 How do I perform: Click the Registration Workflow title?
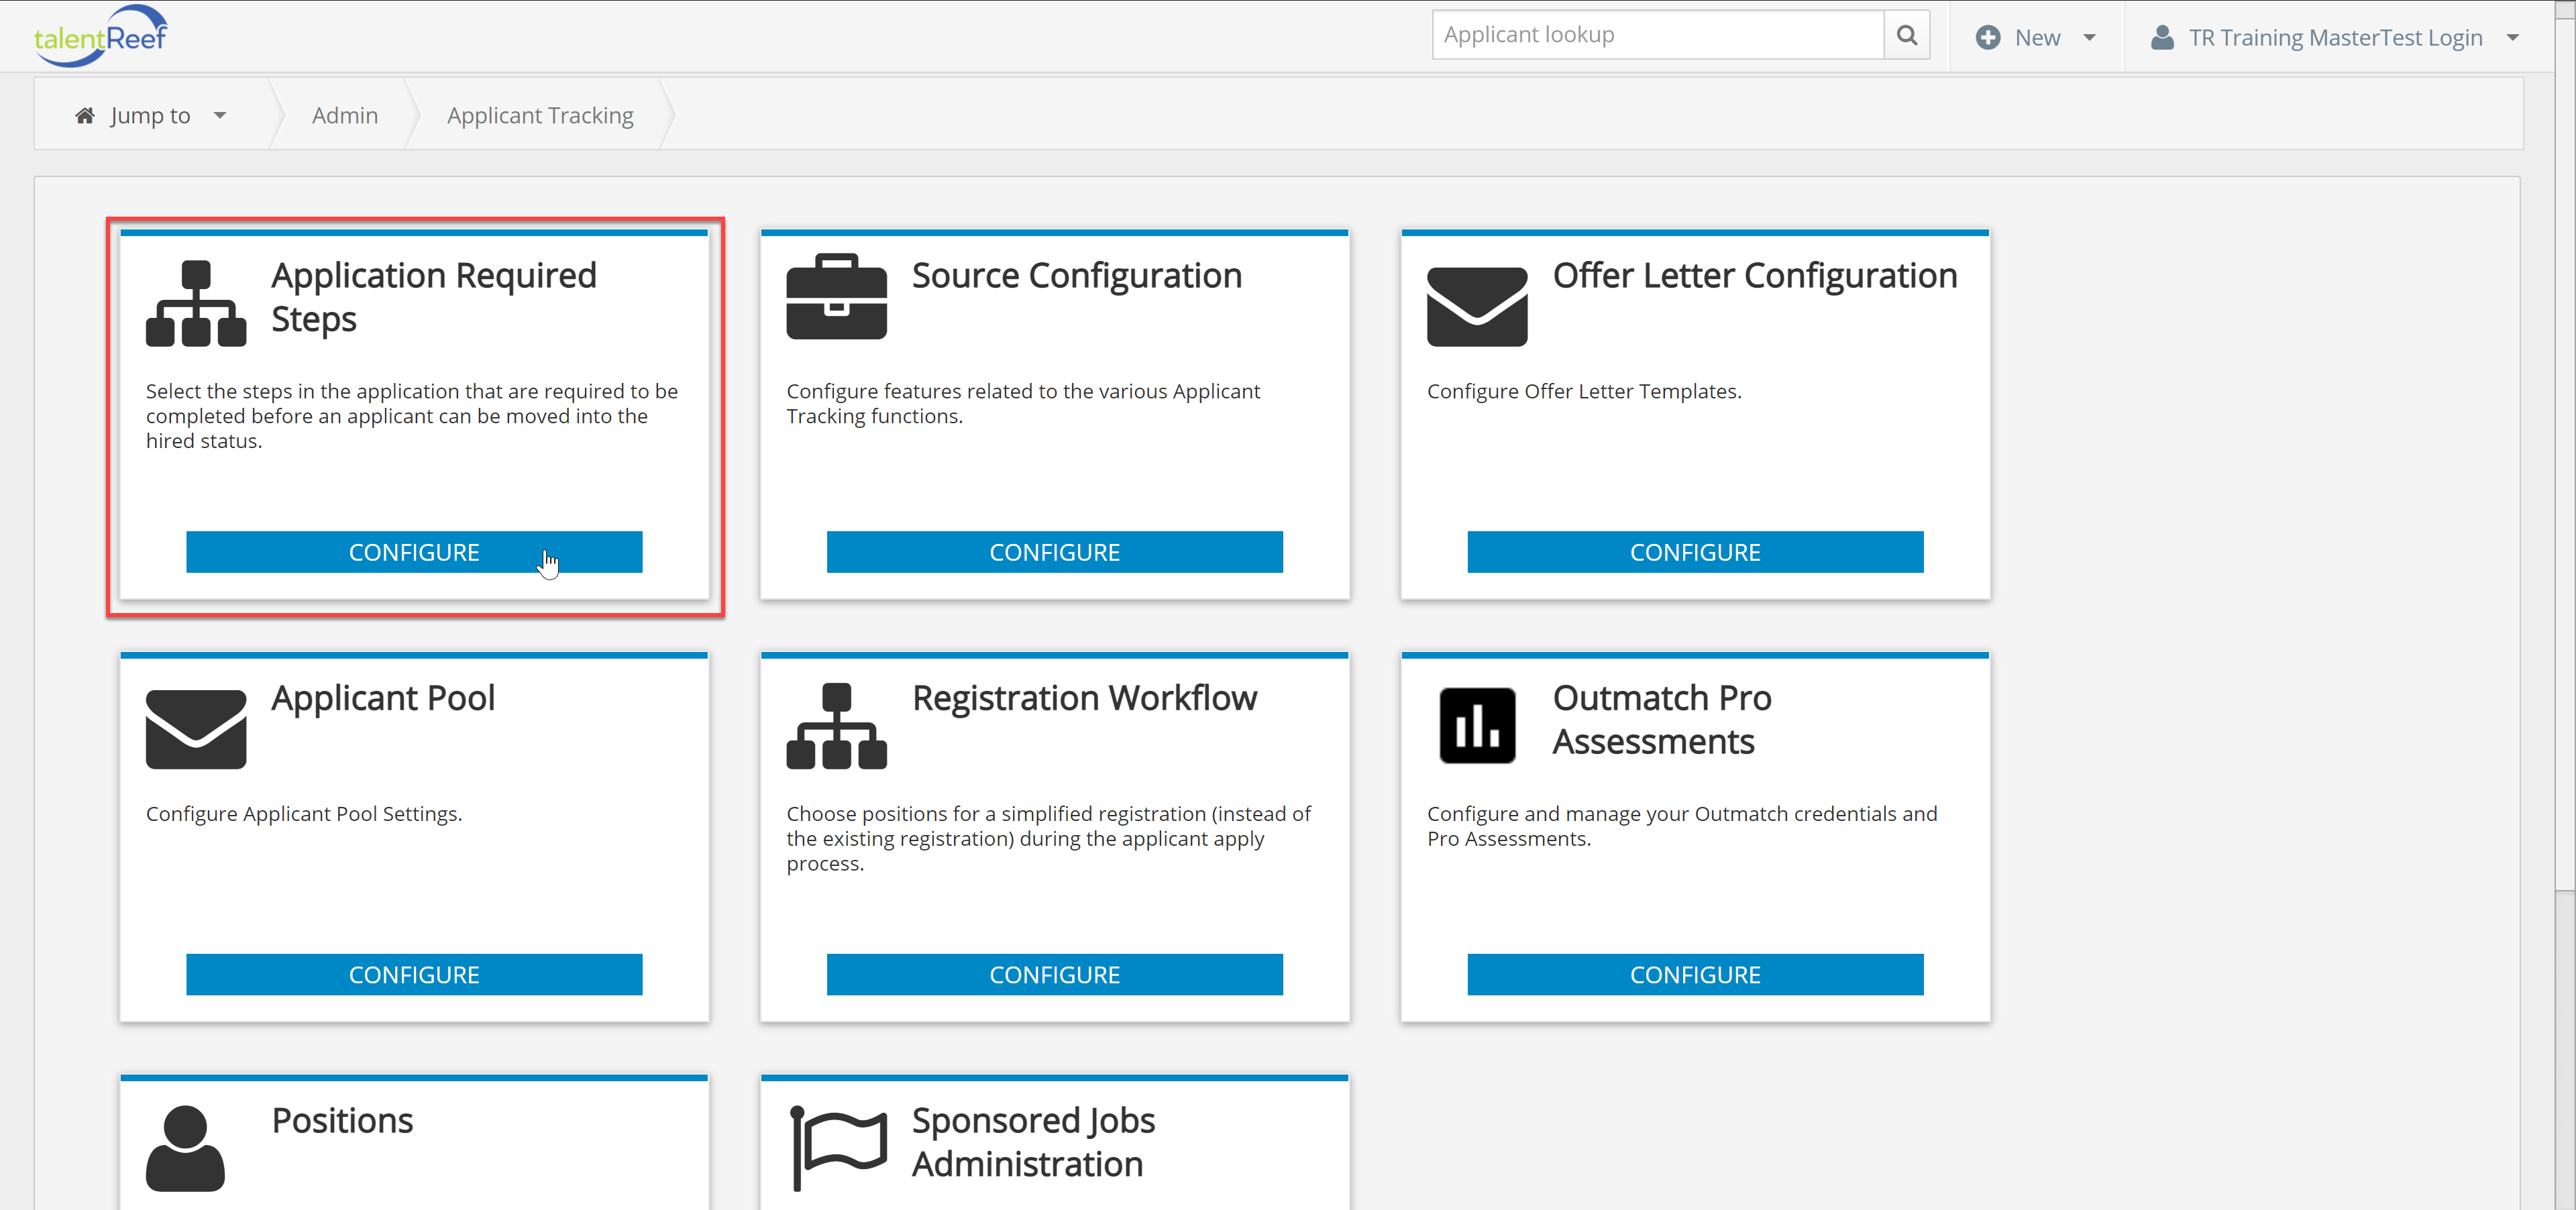[x=1085, y=698]
